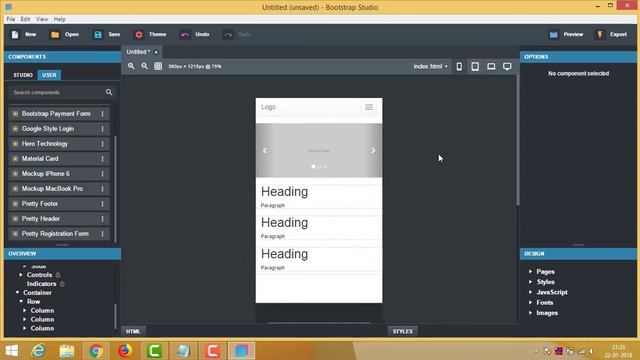Click the component search magnifier icon
Image resolution: width=640 pixels, height=360 pixels.
pos(109,92)
